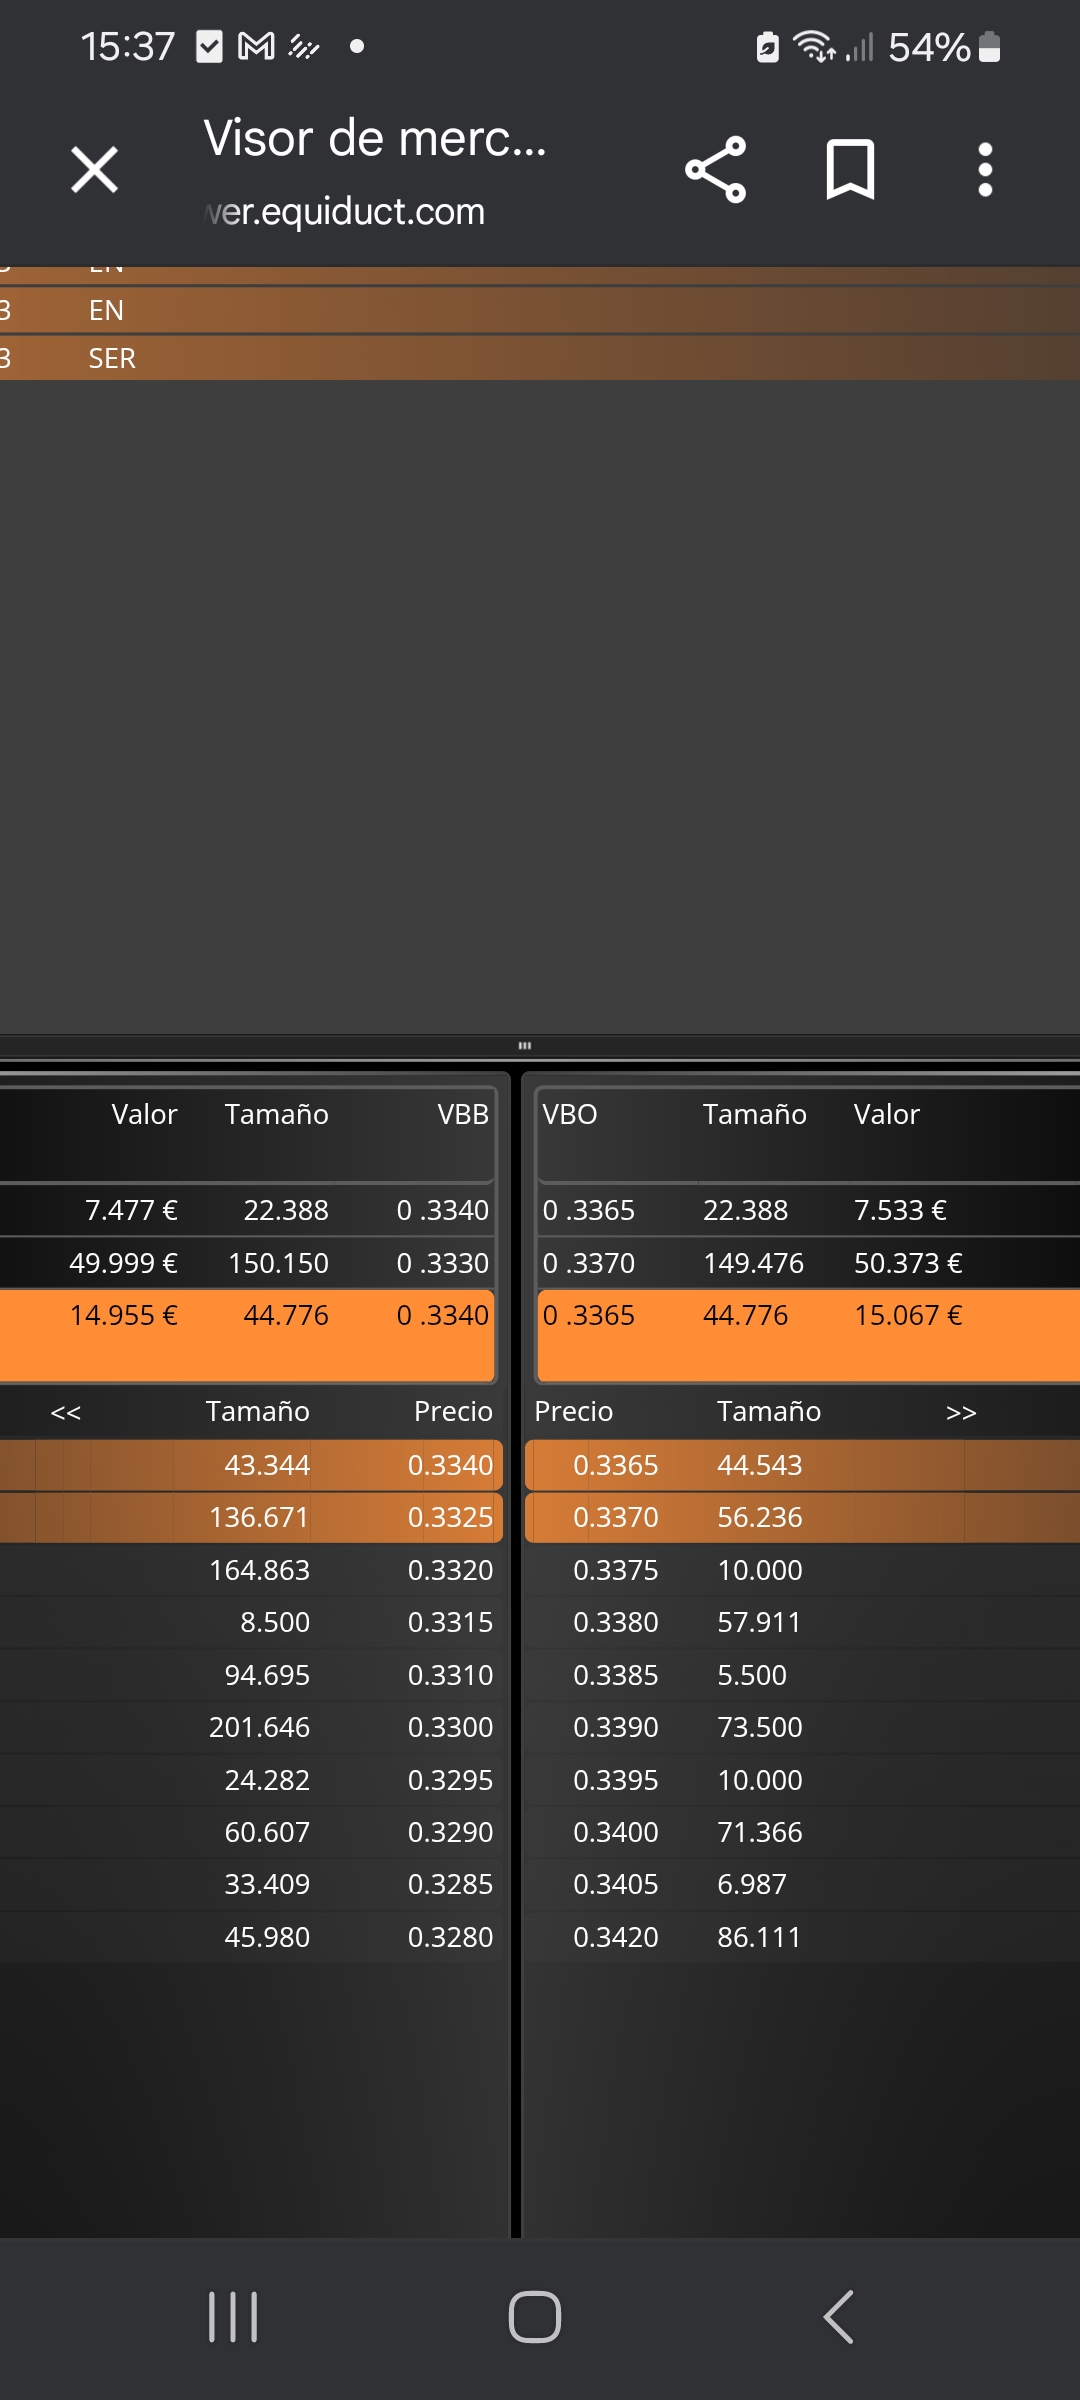Tap the equiduct.com URL text
Screen dimensions: 1080x2400
tap(345, 212)
